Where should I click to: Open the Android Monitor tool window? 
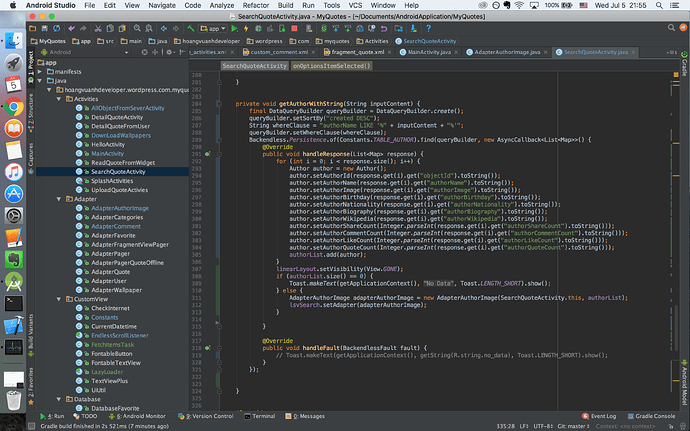coord(137,416)
